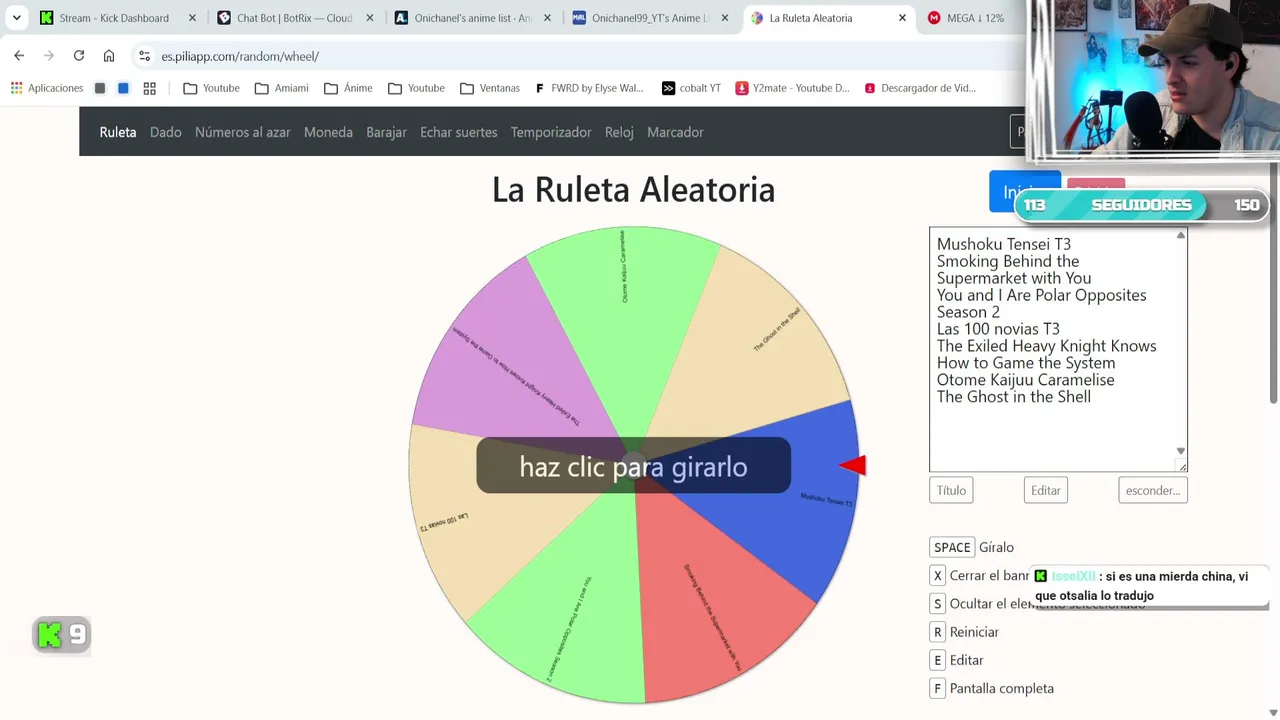This screenshot has height=720, width=1280.
Task: Close the Chat Bot BotRix tab
Action: 369,18
